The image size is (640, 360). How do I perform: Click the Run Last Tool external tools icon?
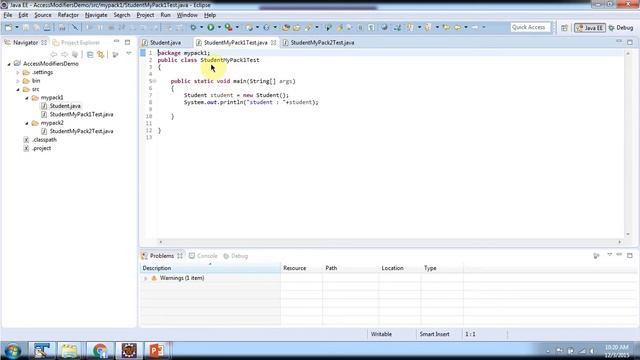pyautogui.click(x=229, y=27)
